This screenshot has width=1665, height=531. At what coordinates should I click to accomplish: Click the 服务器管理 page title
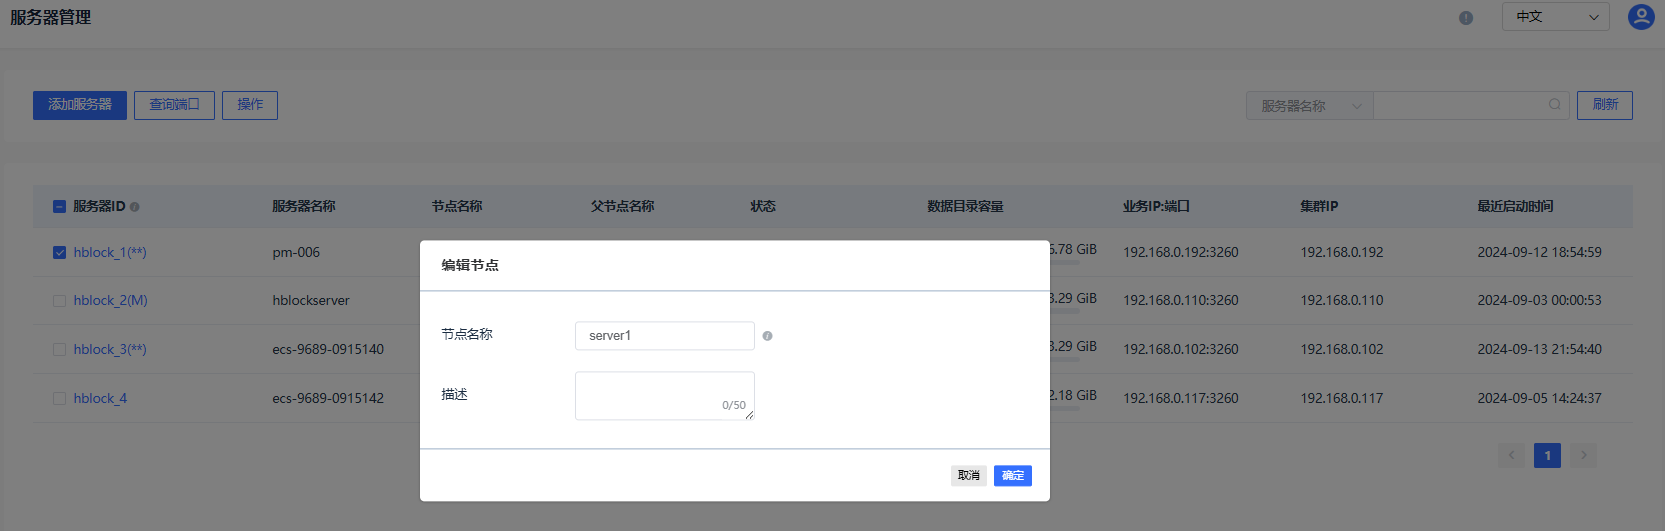(51, 17)
